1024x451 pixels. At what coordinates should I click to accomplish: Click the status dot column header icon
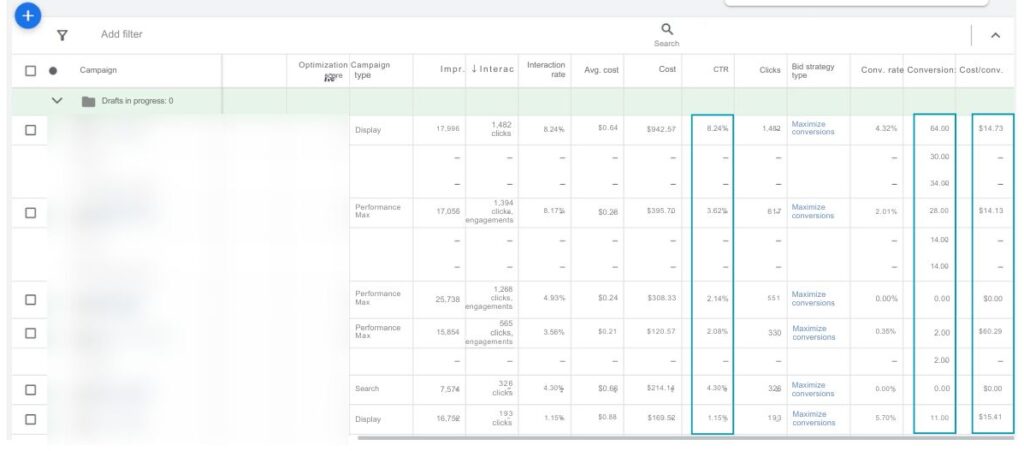point(52,71)
